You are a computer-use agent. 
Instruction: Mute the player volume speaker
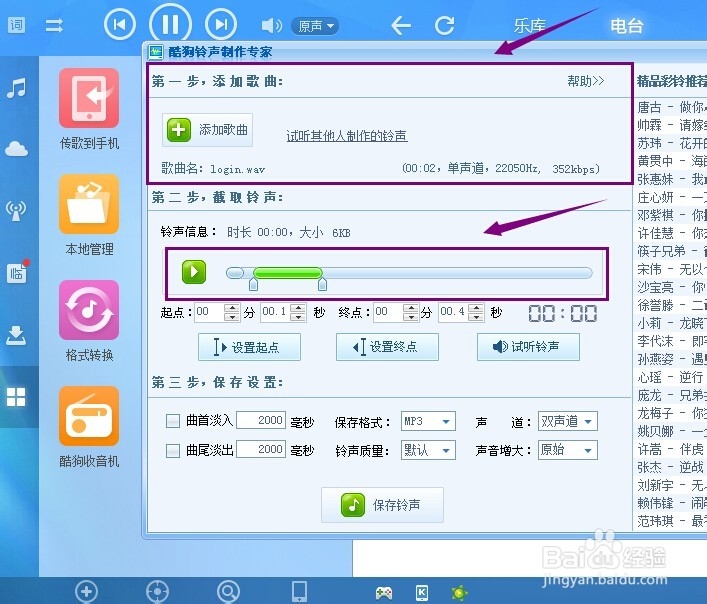pos(271,26)
